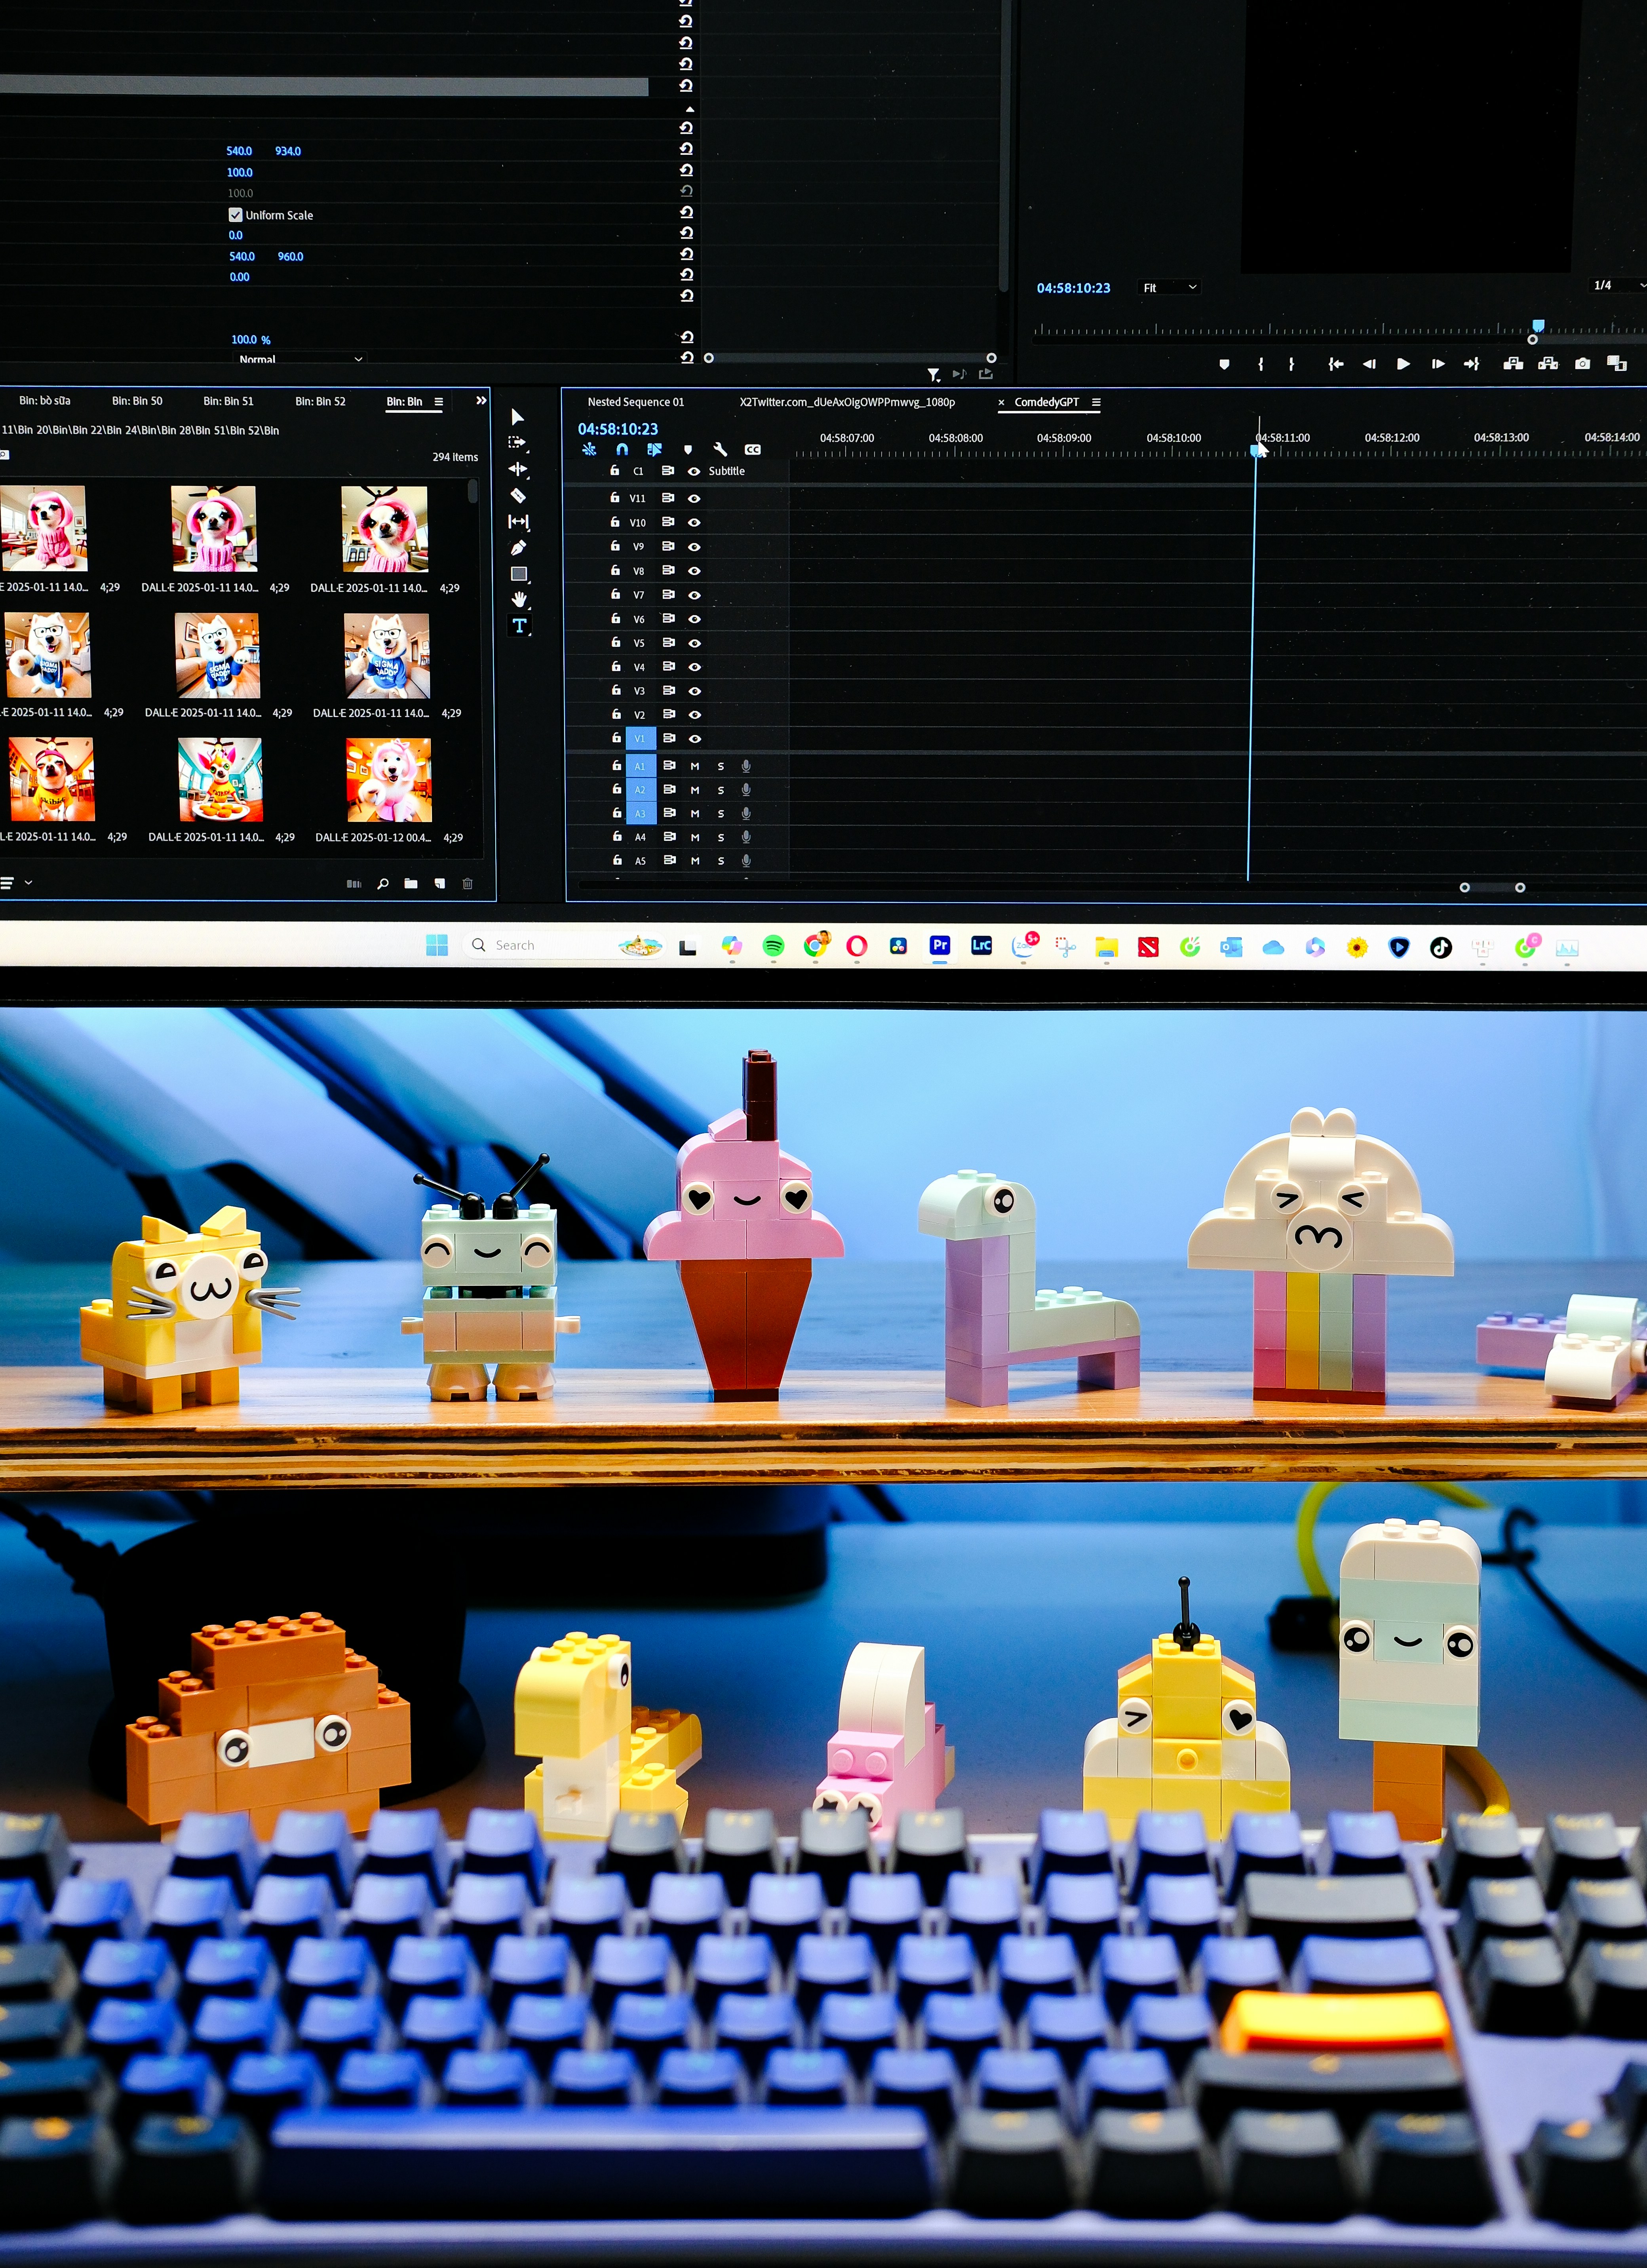Open timeline wrench display settings

point(720,450)
